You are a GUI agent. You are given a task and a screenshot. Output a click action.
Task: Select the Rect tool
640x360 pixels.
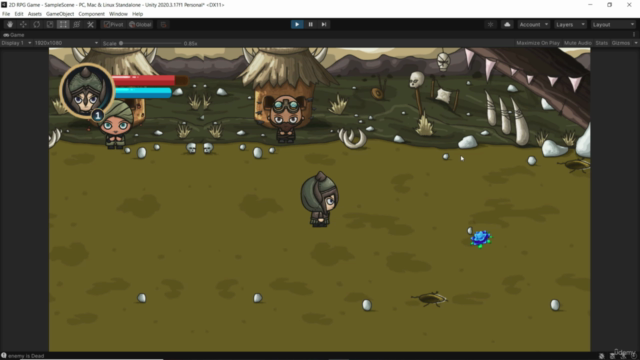pos(63,24)
